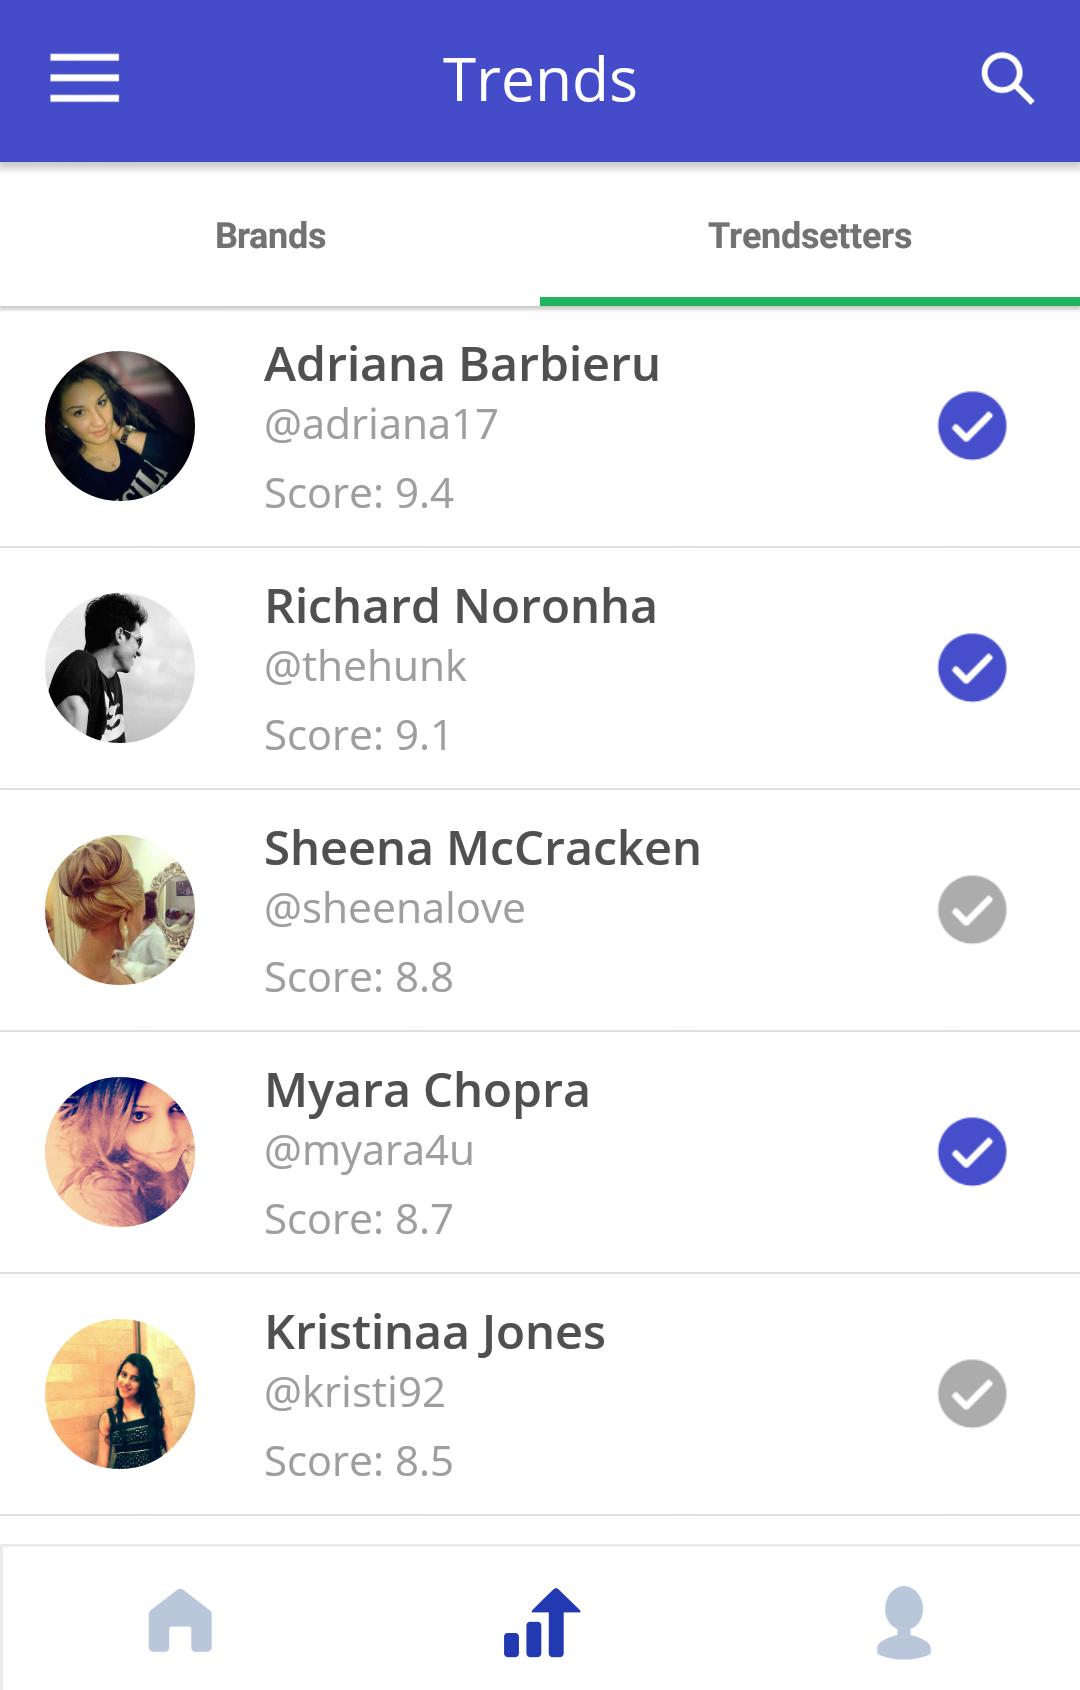Open the hamburger navigation menu
The image size is (1080, 1690).
pyautogui.click(x=85, y=79)
